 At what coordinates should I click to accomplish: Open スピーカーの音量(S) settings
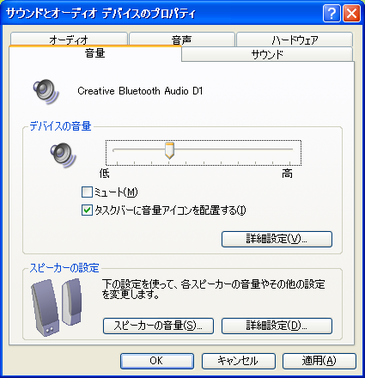(x=158, y=326)
